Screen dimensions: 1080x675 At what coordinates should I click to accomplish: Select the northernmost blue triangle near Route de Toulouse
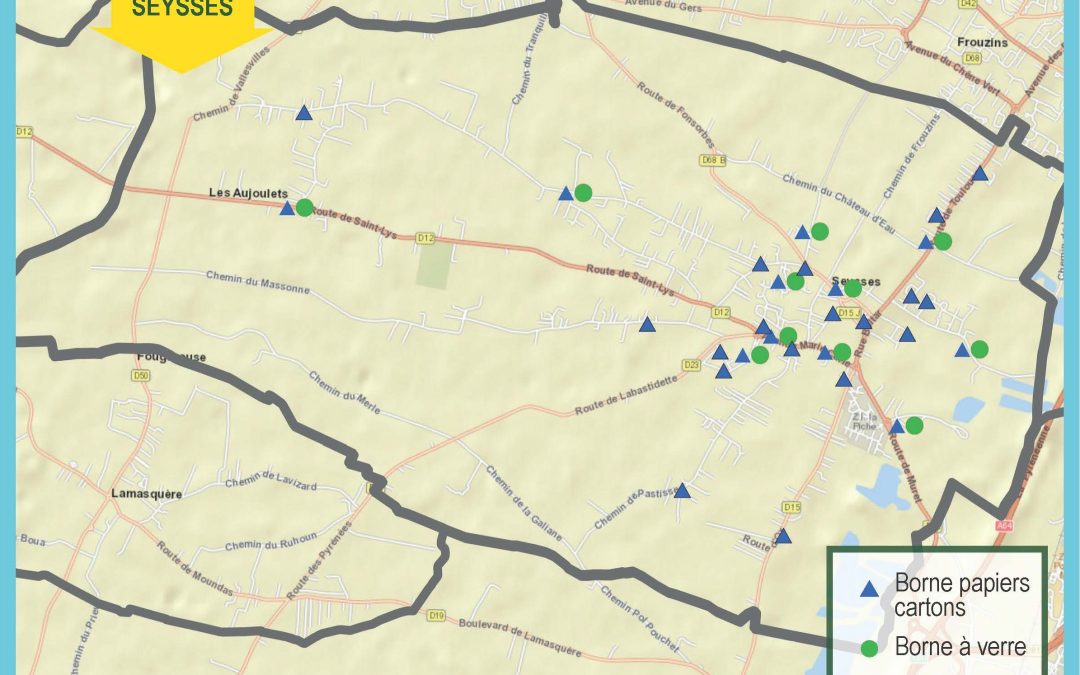tap(979, 174)
